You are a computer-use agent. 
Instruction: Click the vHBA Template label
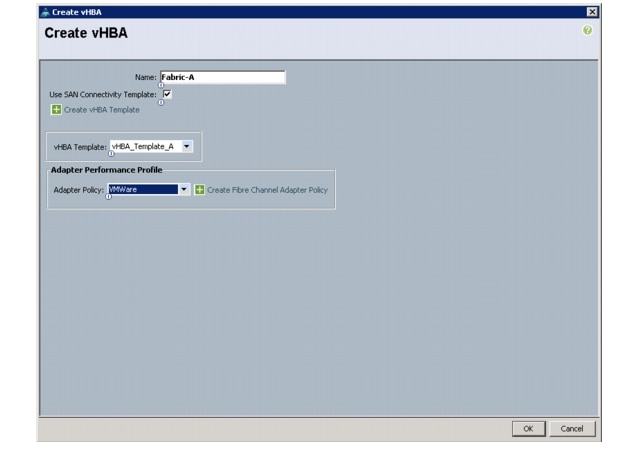click(80, 147)
